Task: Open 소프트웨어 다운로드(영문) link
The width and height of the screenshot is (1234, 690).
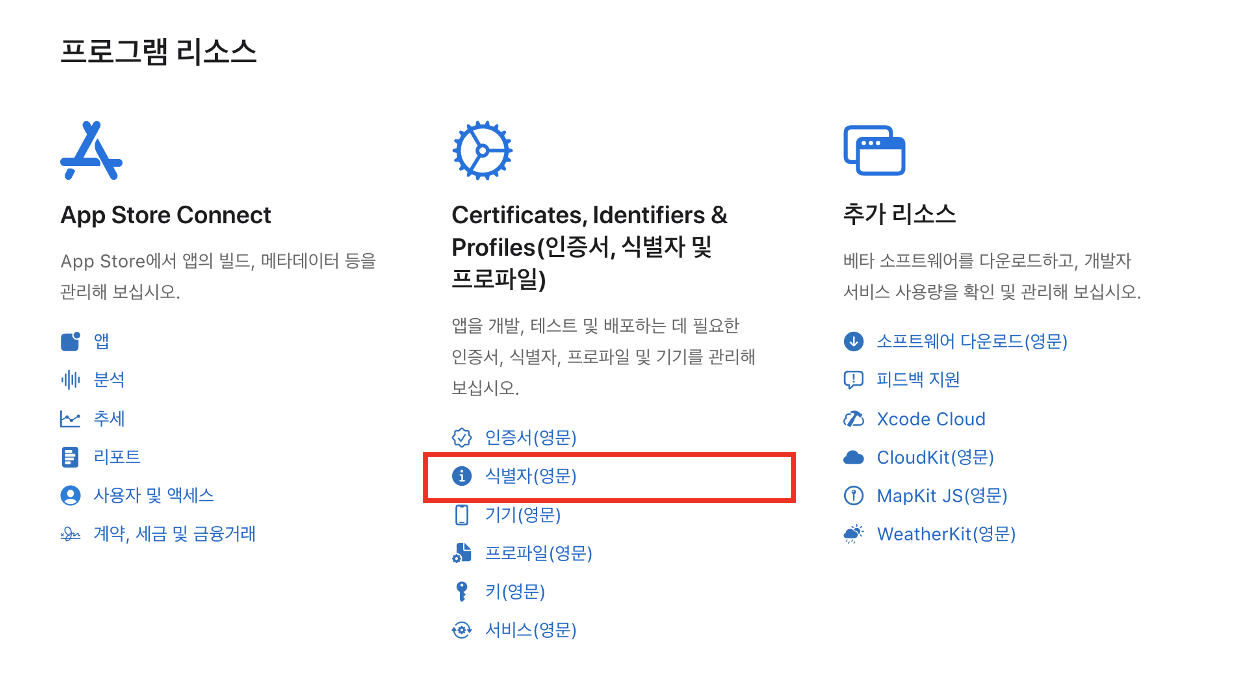Action: (x=972, y=342)
